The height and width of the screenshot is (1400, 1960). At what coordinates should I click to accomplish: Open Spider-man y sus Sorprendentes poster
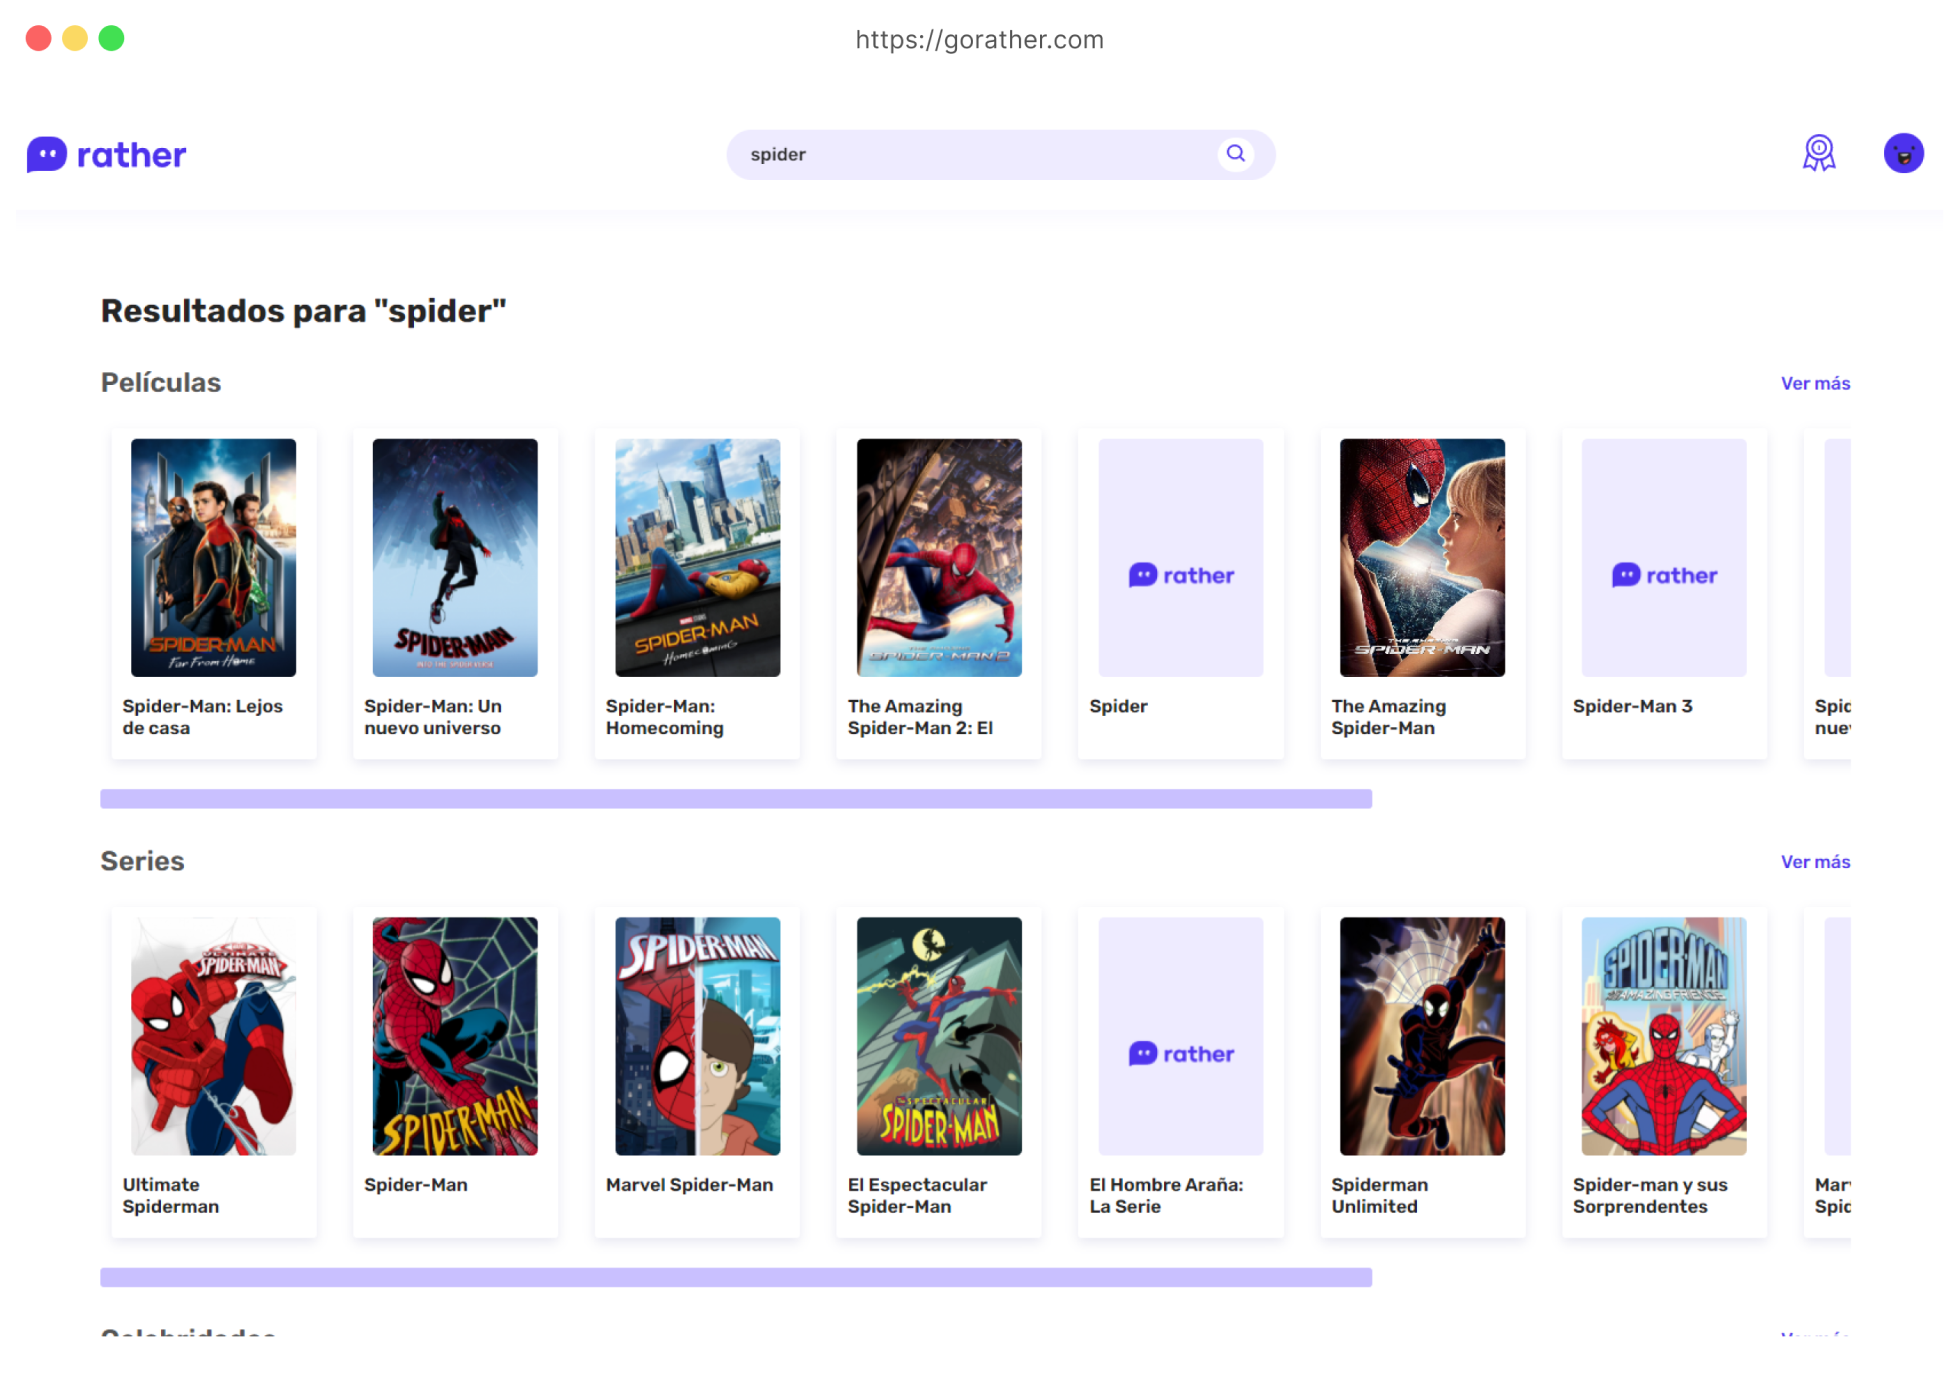click(x=1664, y=1036)
